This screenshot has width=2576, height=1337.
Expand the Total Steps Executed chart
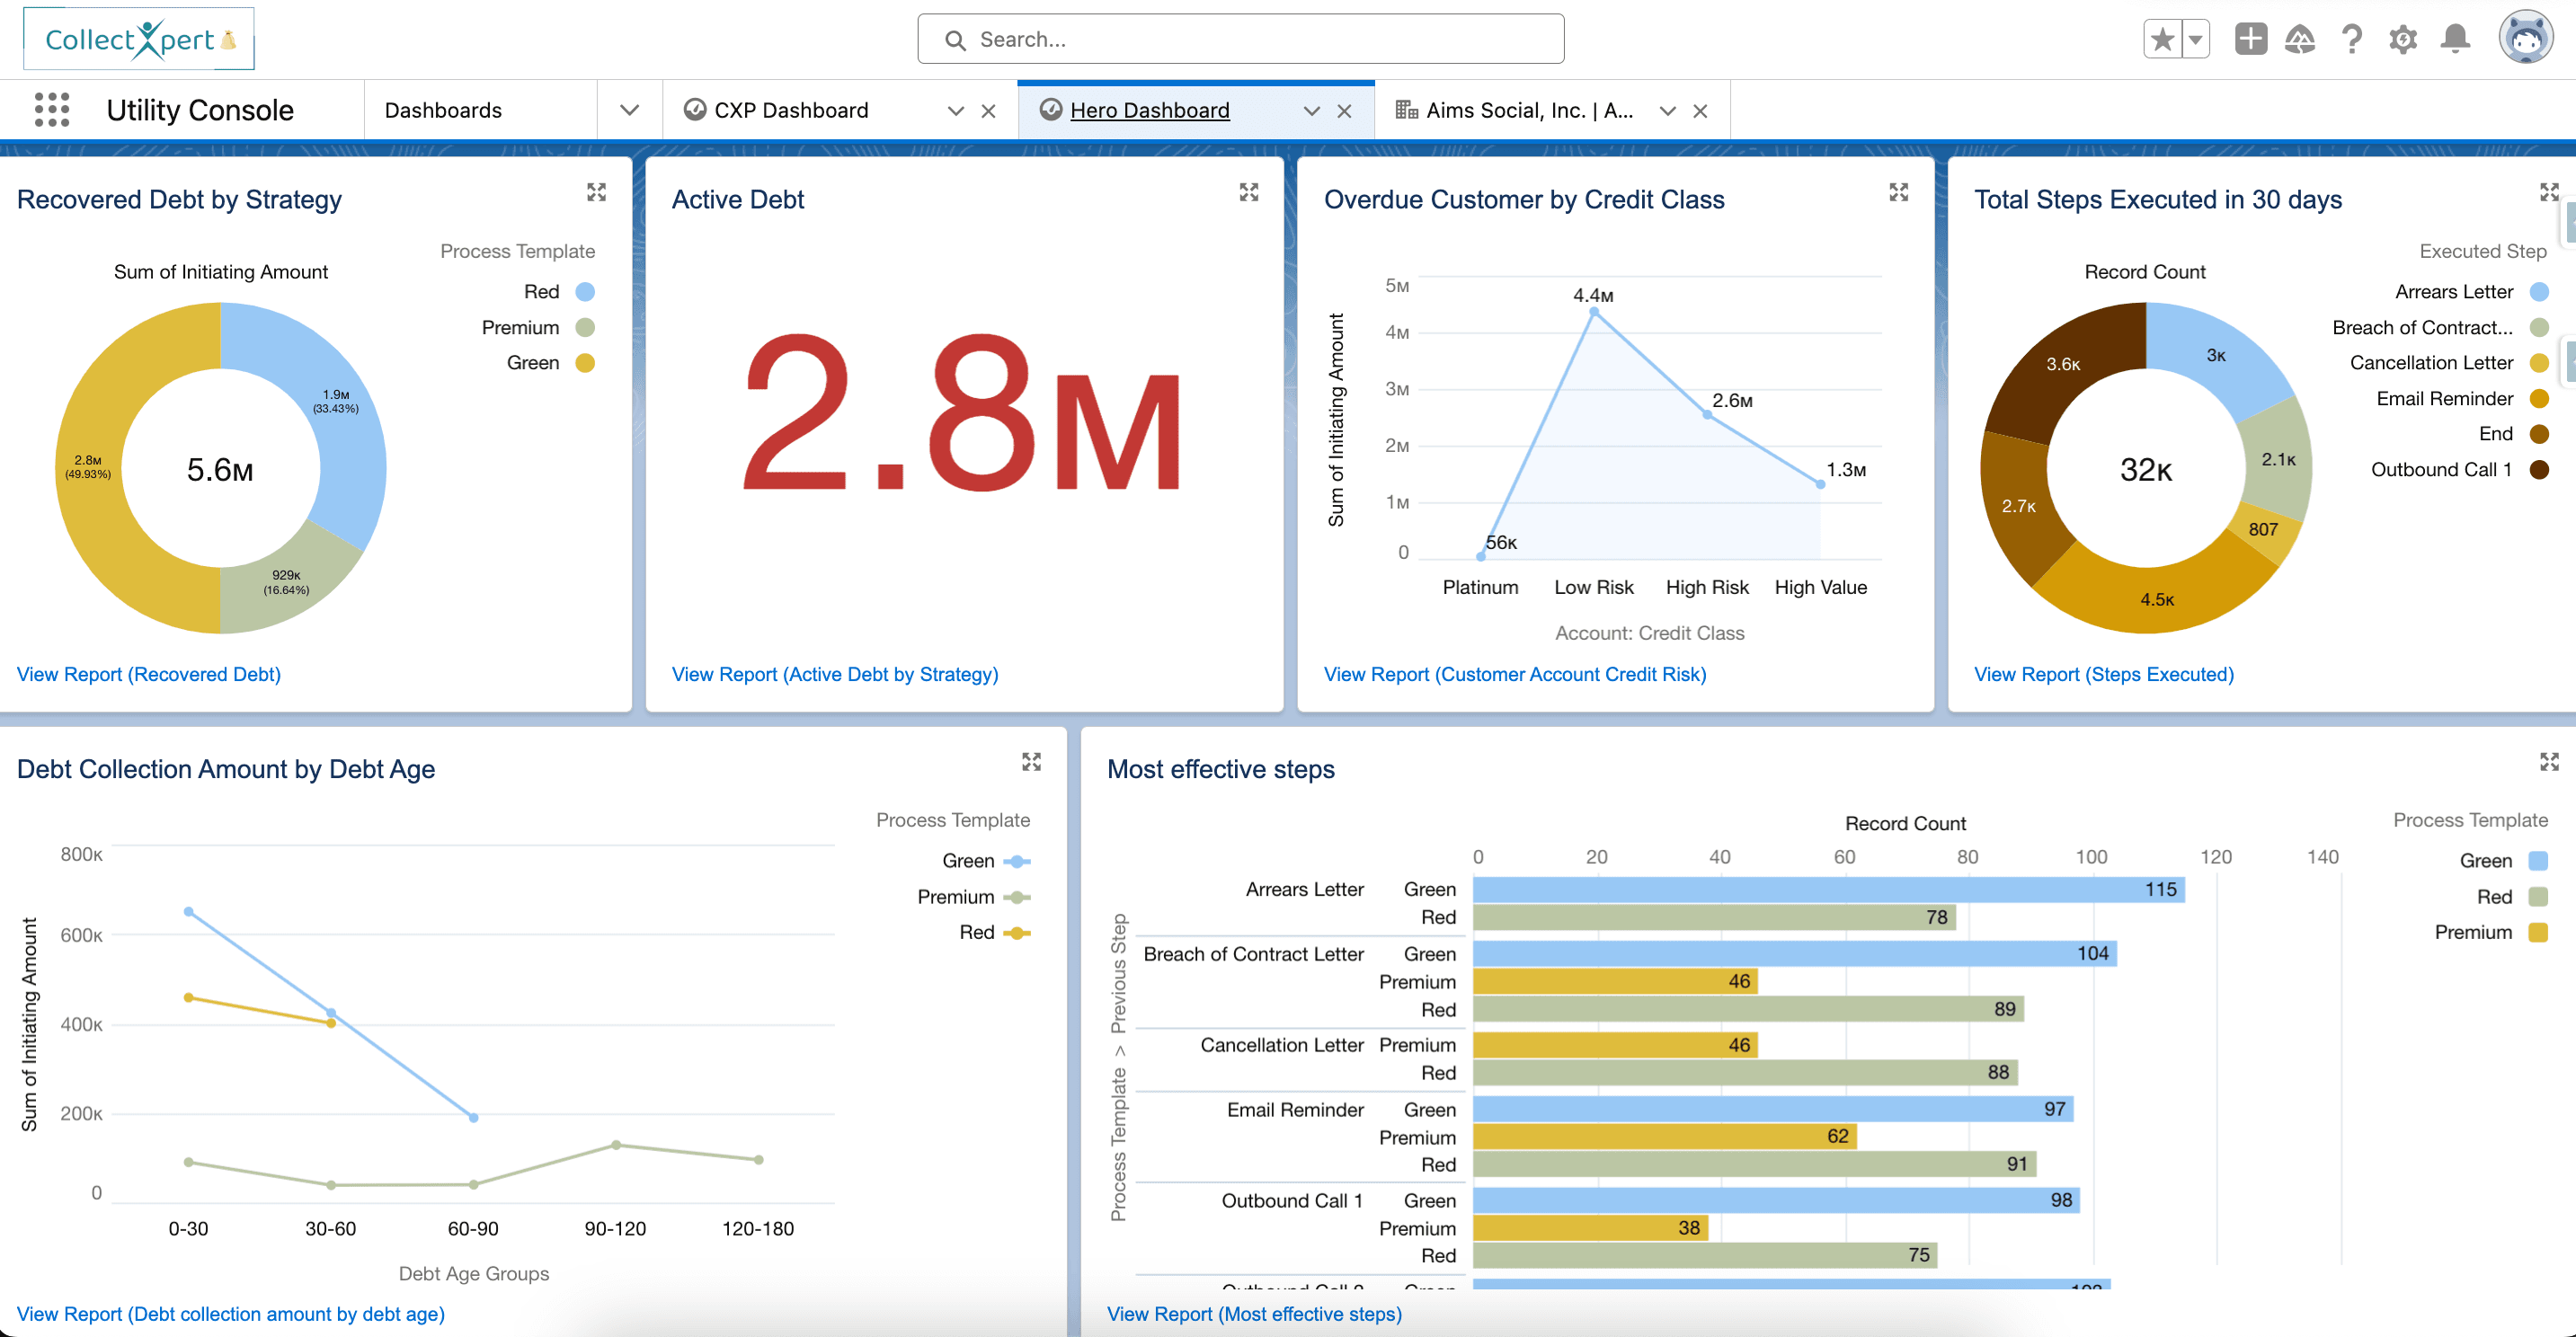pyautogui.click(x=2549, y=192)
